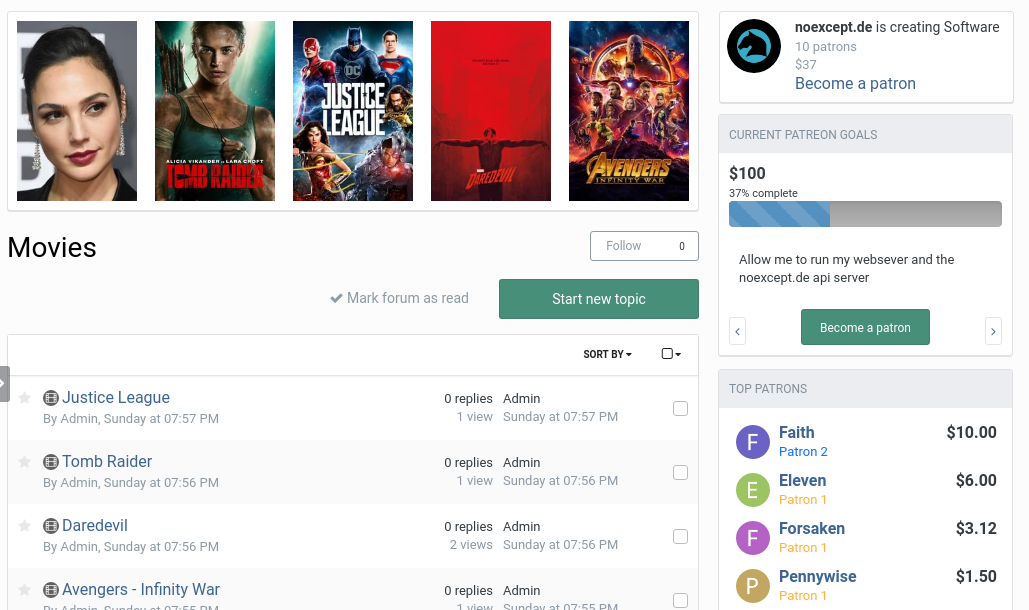
Task: Open Eleven's patron profile
Action: (x=802, y=480)
